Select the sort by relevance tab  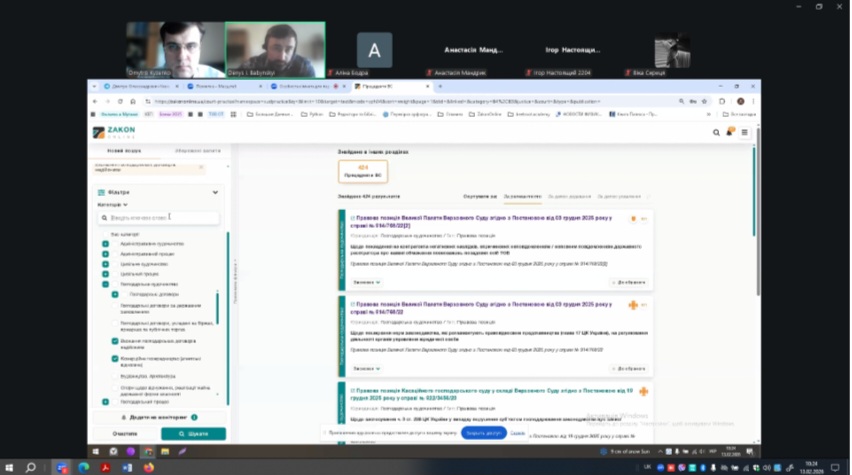(522, 197)
